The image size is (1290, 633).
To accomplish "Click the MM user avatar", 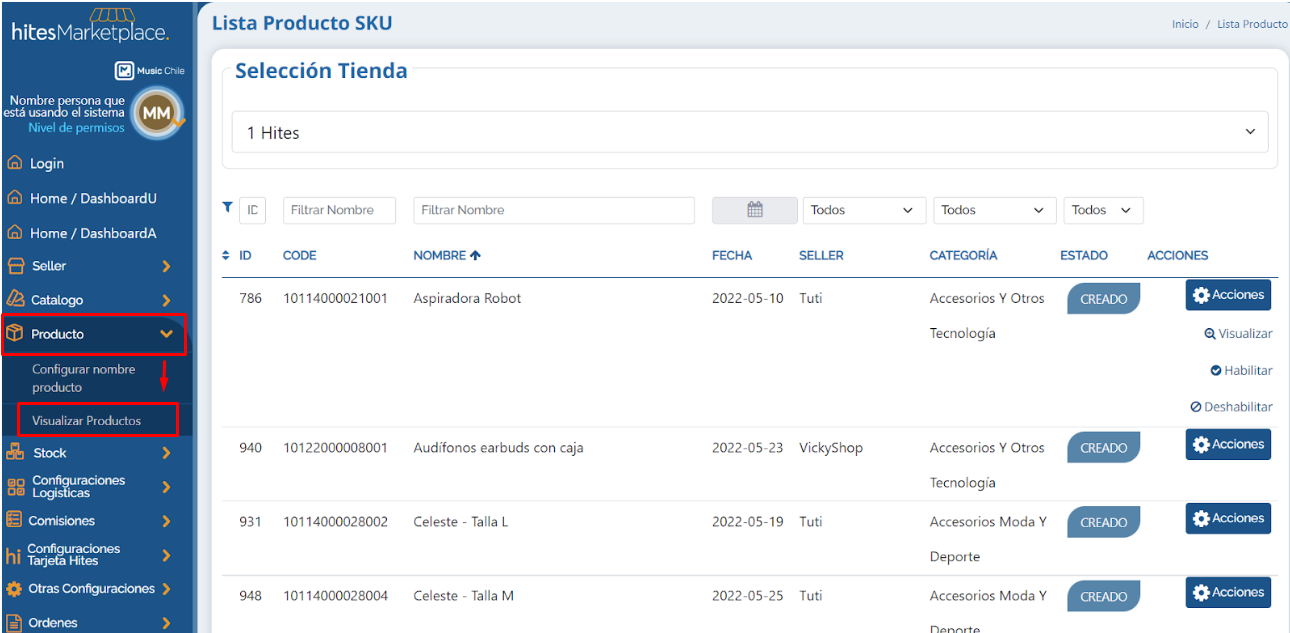I will pos(158,113).
